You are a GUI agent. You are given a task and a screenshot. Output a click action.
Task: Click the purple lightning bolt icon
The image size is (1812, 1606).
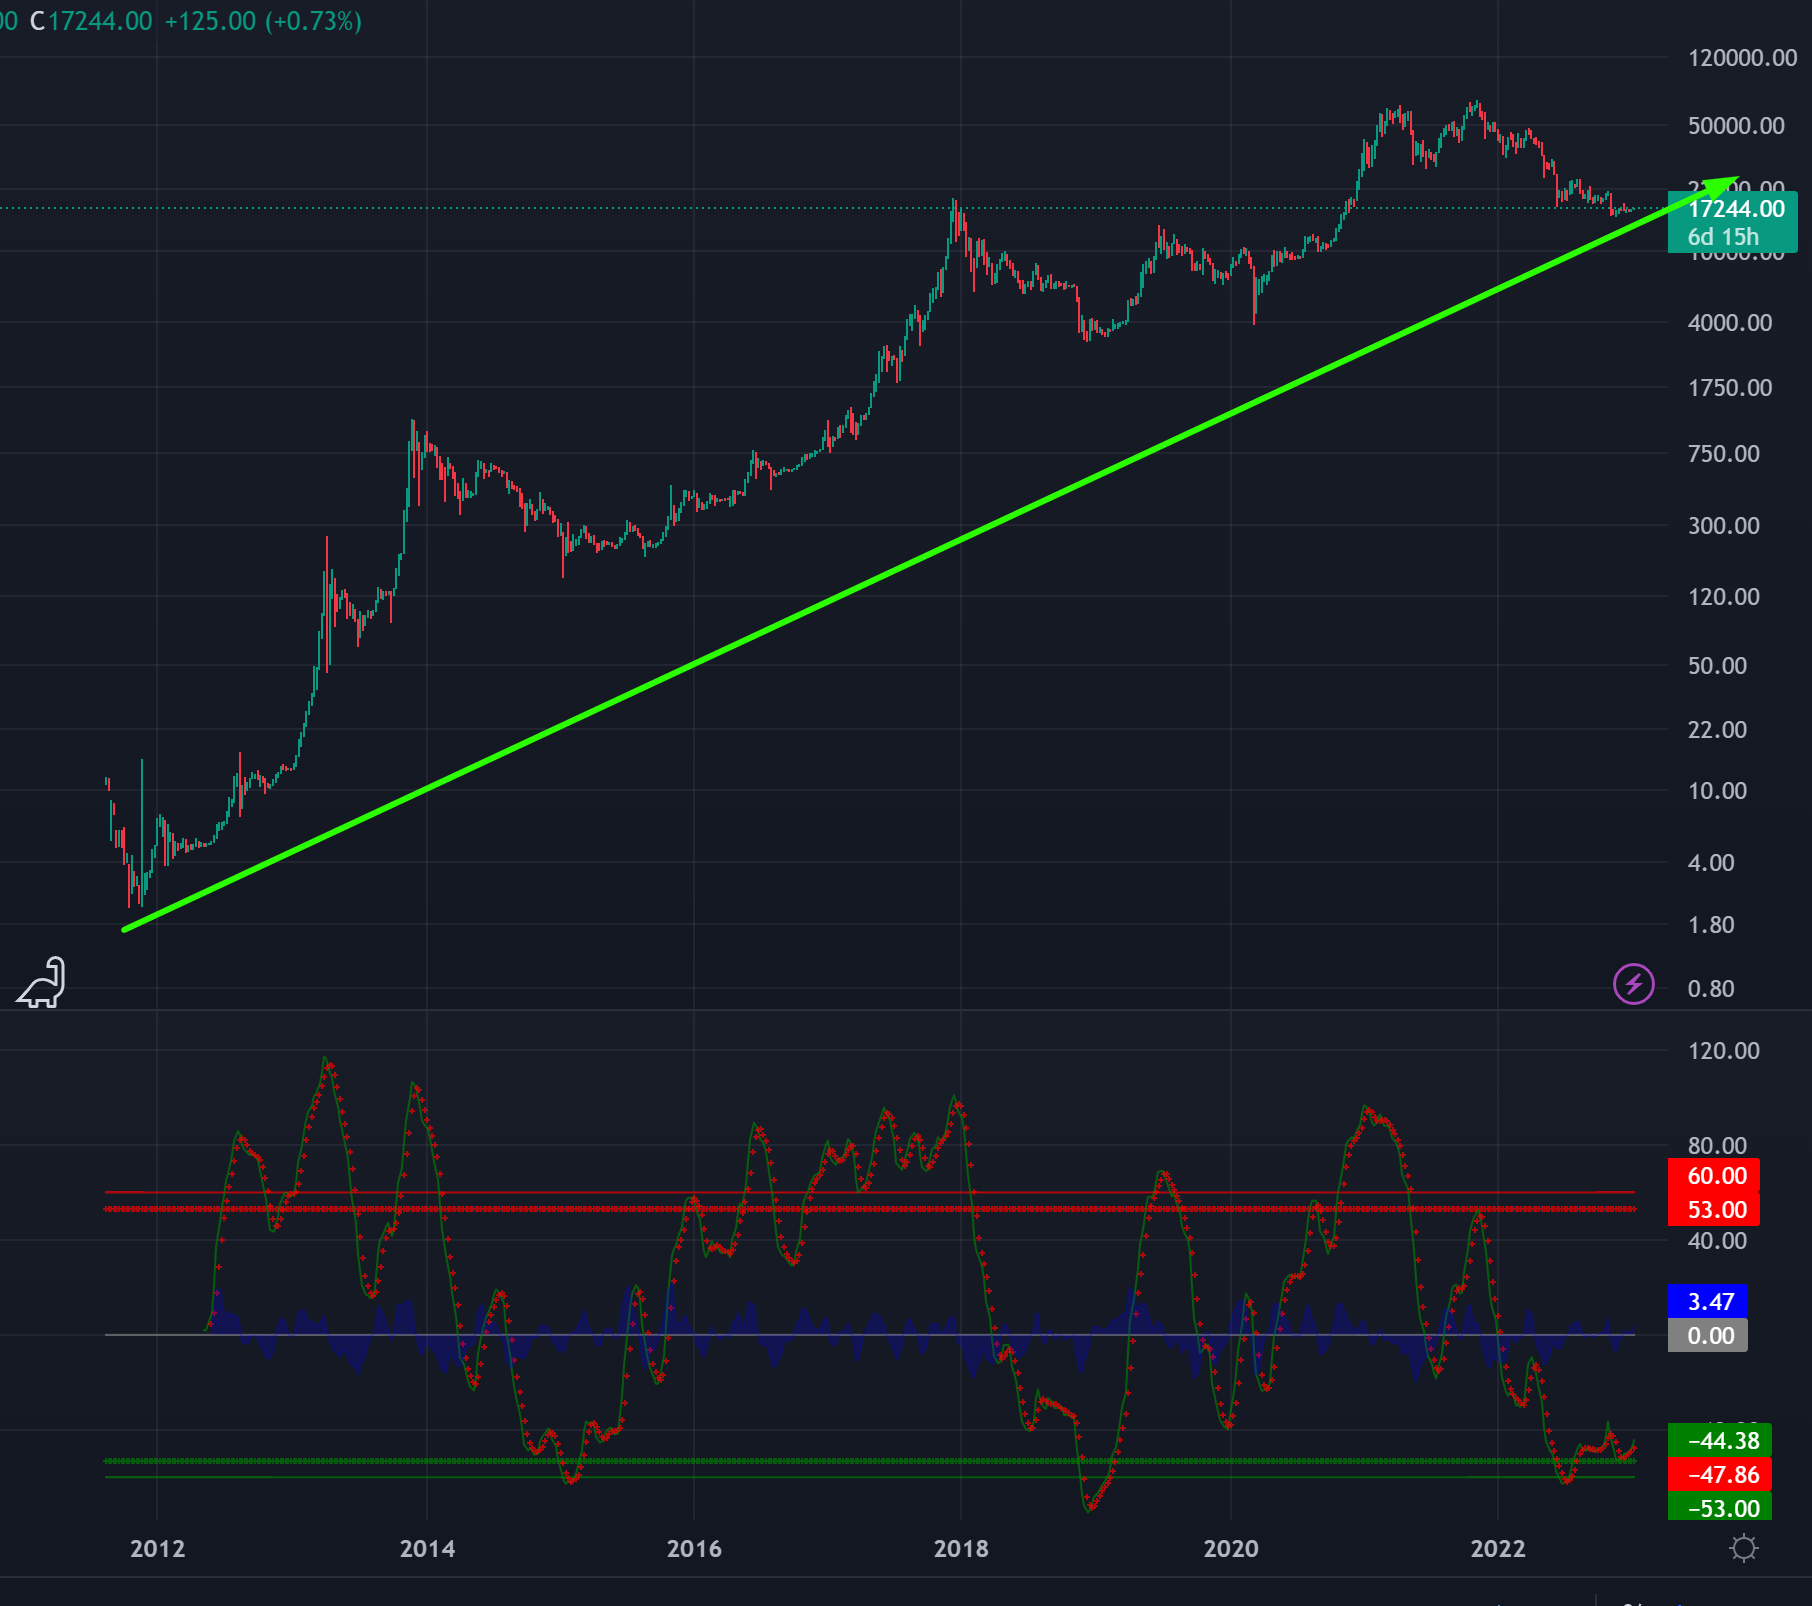tap(1633, 984)
